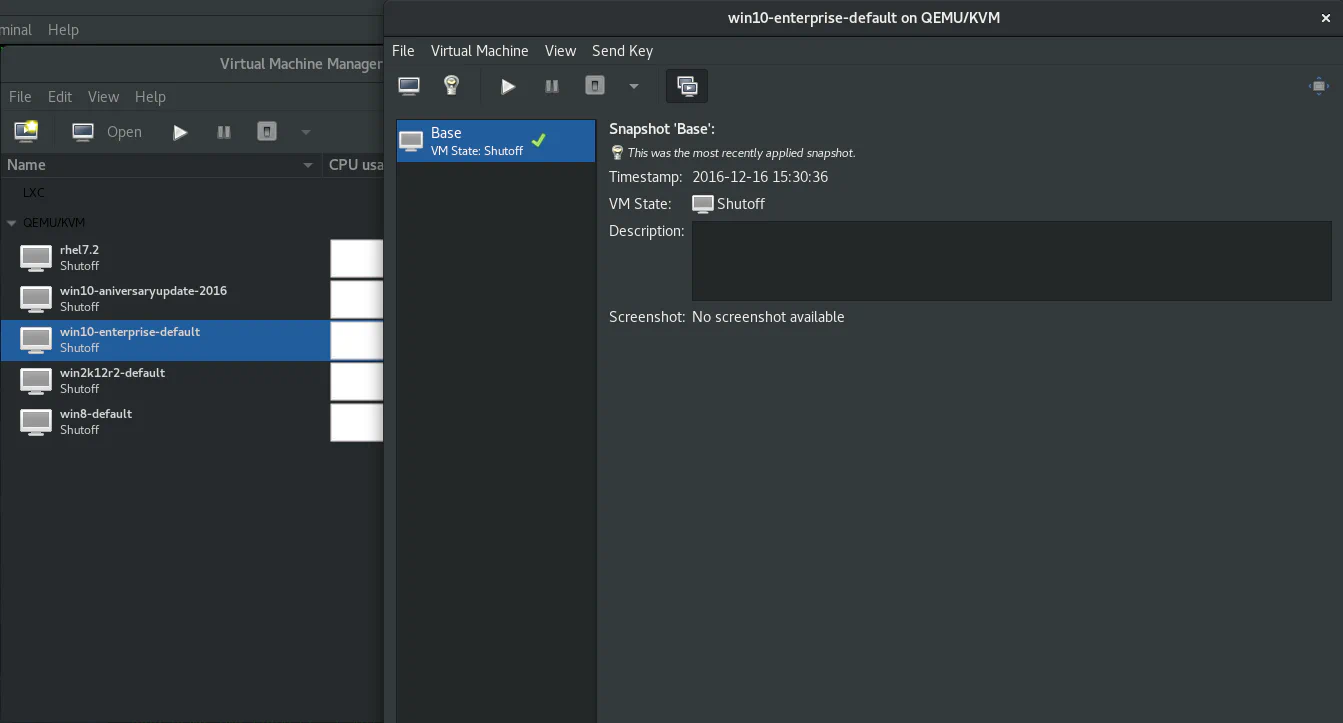The height and width of the screenshot is (723, 1343).
Task: Click the most recently applied snapshot note
Action: tap(741, 153)
